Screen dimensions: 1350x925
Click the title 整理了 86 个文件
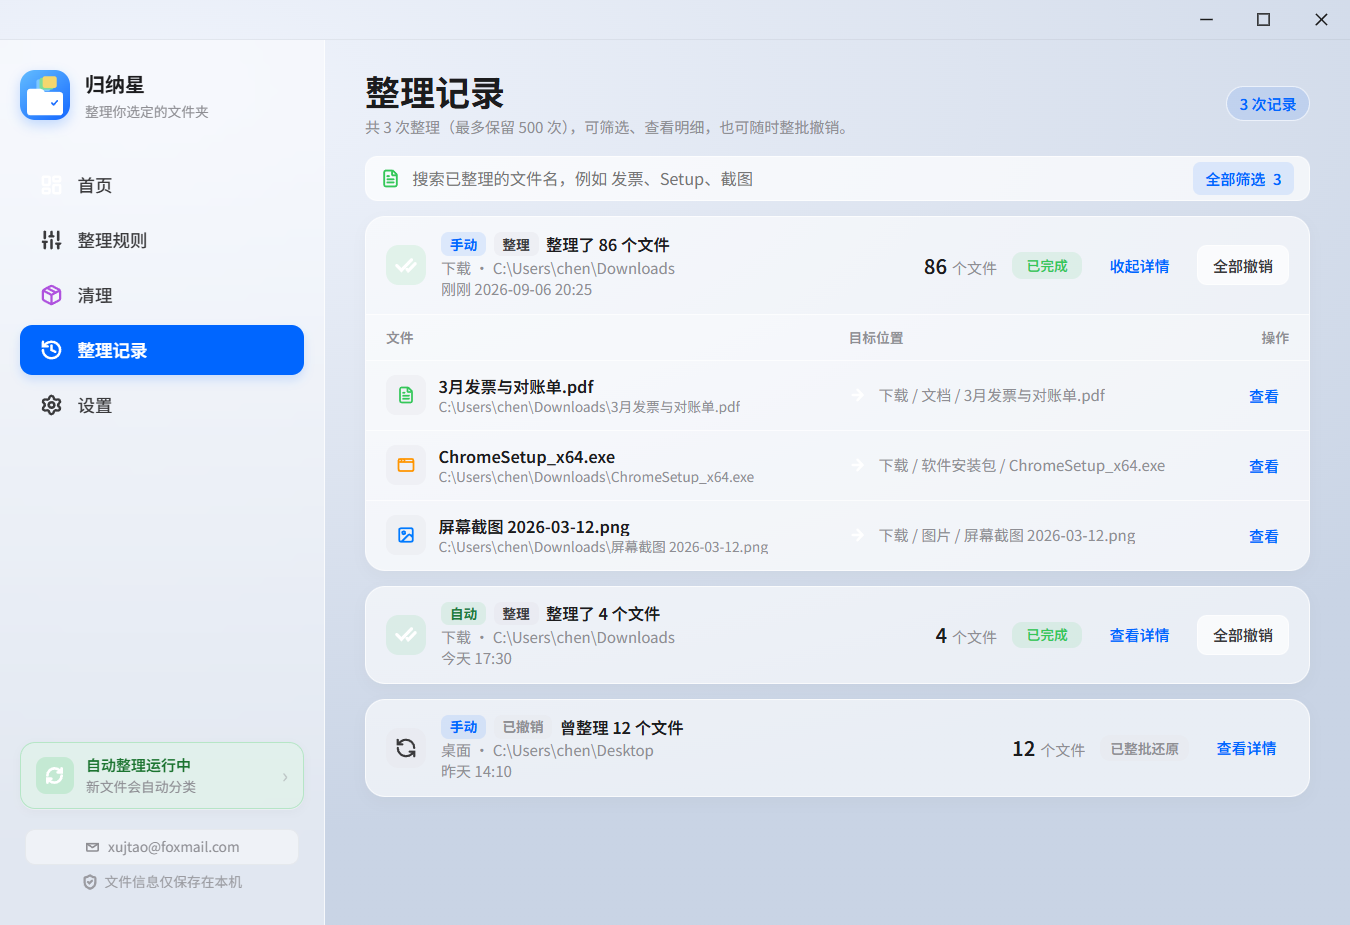tap(608, 245)
